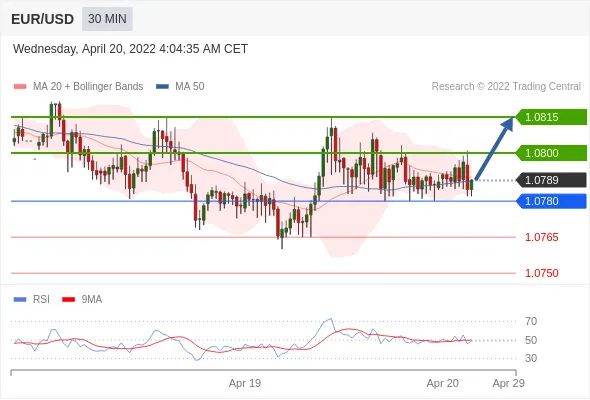Screen dimensions: 590x400
Task: Toggle the MA 50 legend swatch
Action: (x=162, y=87)
